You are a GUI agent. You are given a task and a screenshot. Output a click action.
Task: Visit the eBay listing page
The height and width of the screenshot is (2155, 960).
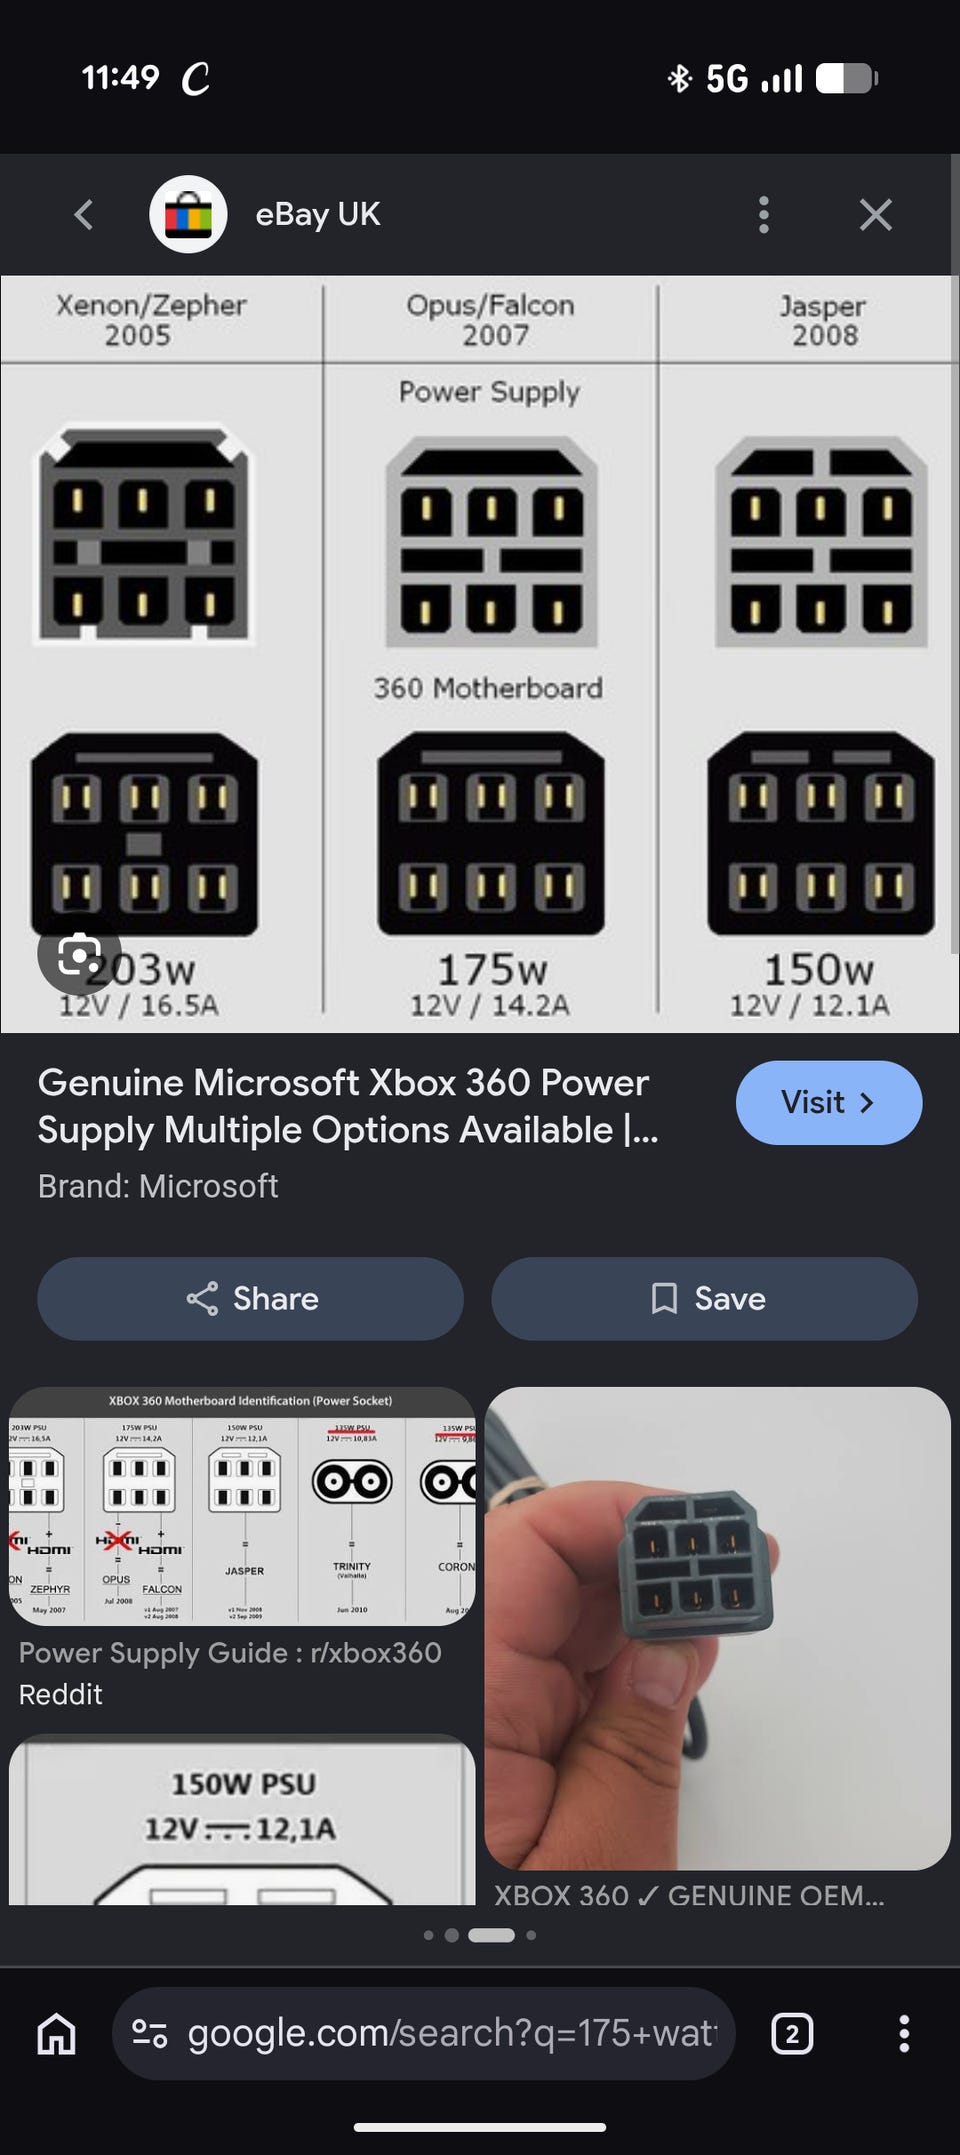[x=829, y=1102]
